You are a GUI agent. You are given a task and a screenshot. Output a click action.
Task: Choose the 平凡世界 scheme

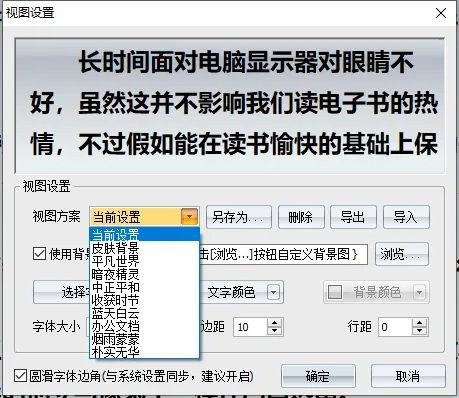[144, 261]
